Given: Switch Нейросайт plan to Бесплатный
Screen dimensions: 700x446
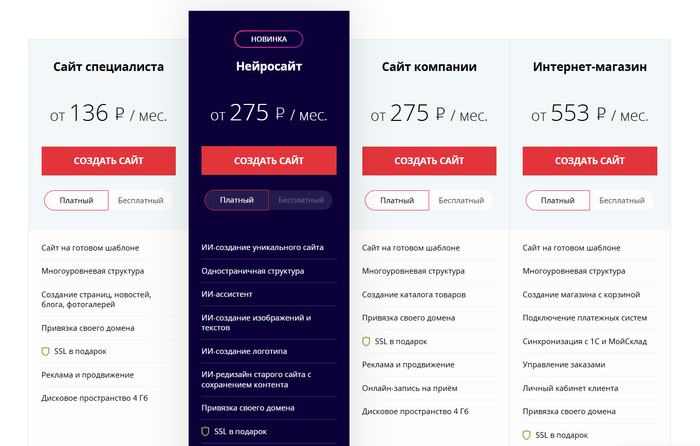Looking at the screenshot, I should click(301, 200).
